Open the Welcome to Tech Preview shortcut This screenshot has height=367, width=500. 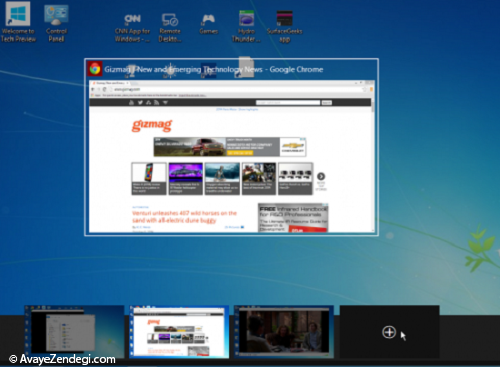18,22
